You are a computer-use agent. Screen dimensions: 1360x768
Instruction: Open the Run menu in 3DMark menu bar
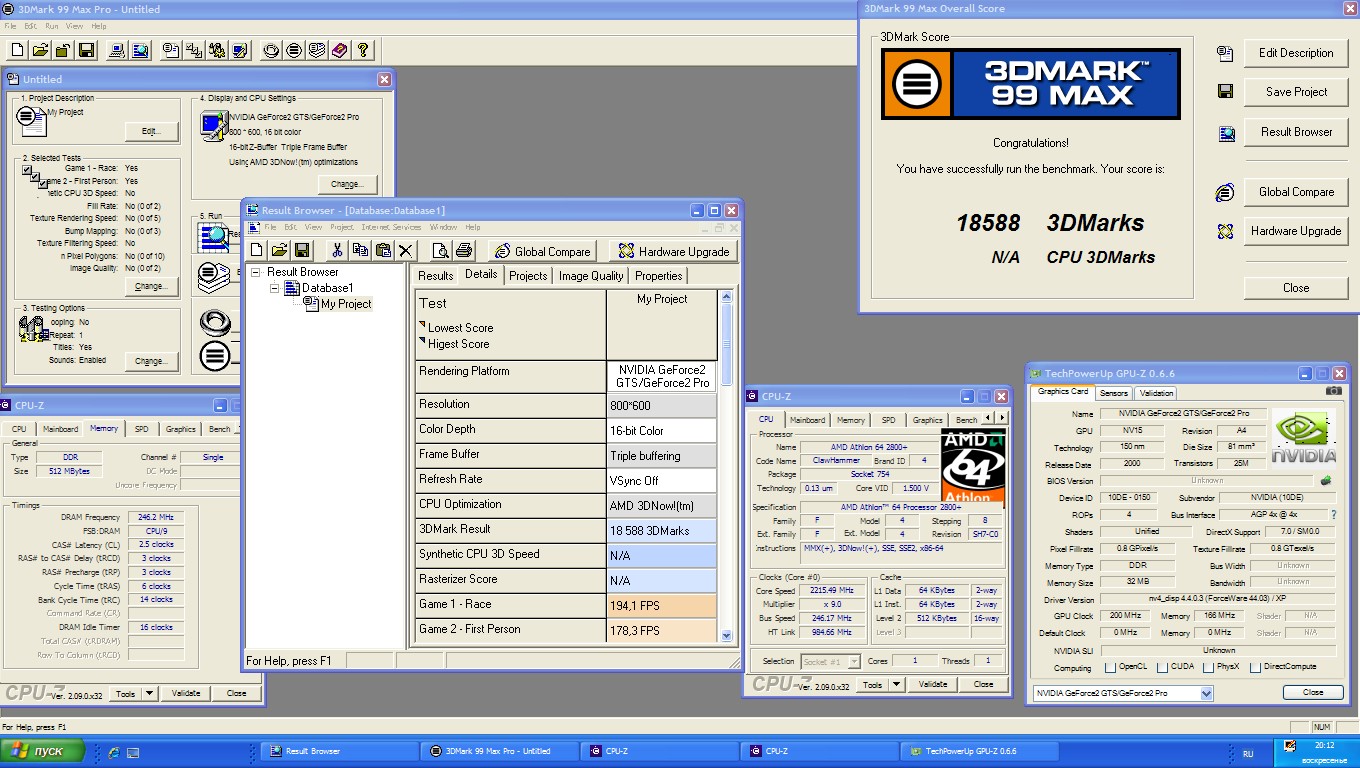pos(52,26)
